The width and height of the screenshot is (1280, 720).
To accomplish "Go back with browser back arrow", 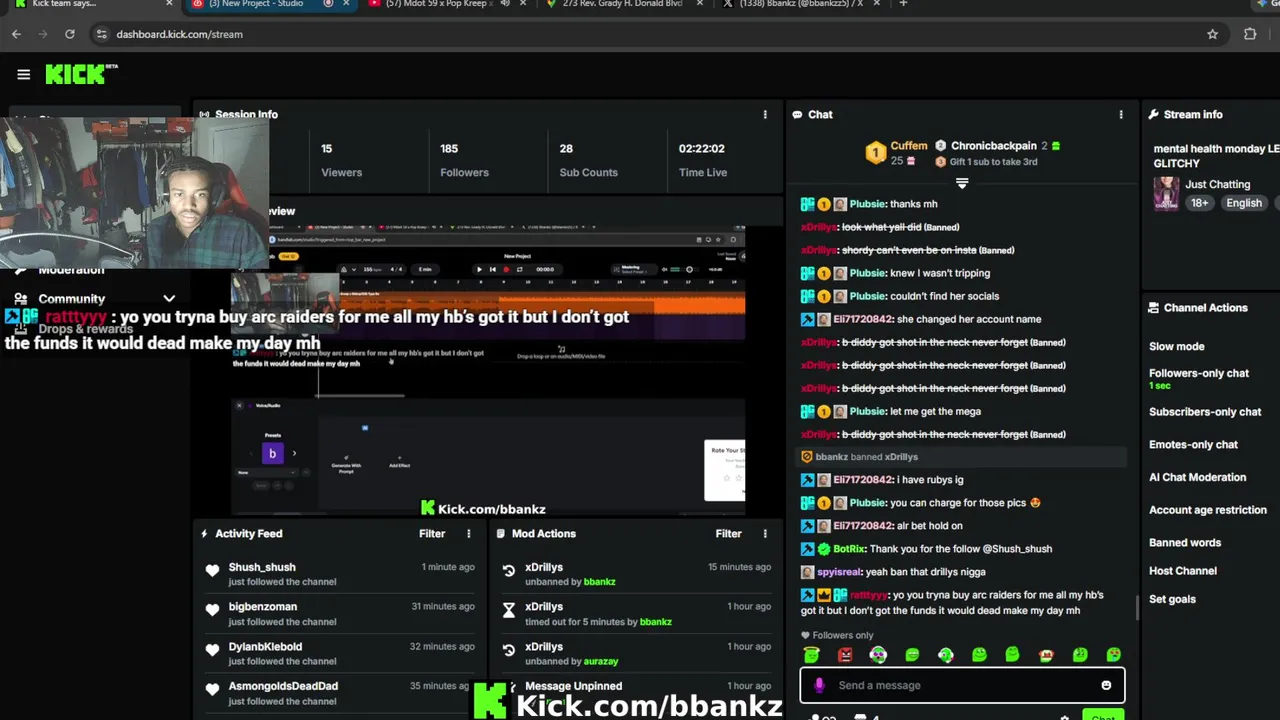I will pyautogui.click(x=16, y=34).
